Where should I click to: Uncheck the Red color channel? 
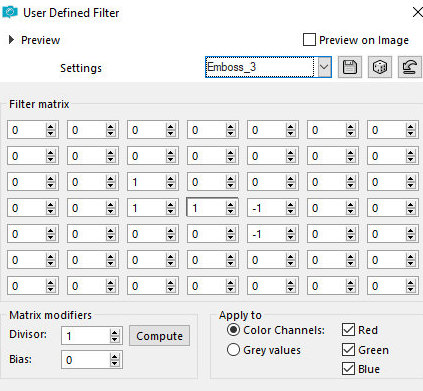point(348,330)
